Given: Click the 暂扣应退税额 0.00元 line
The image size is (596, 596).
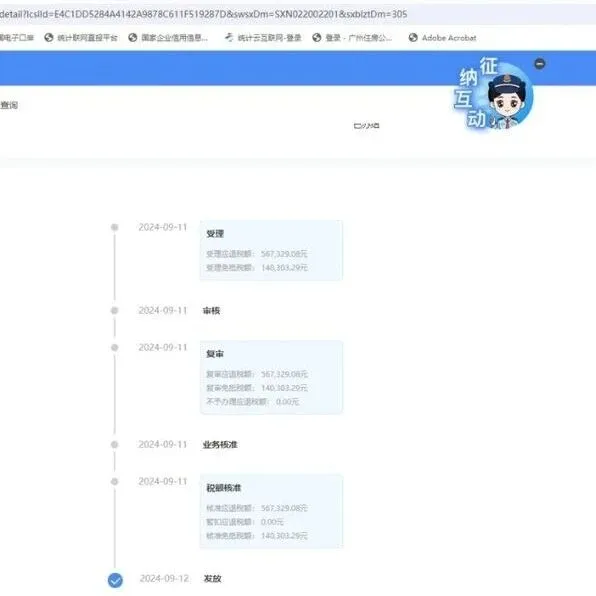Looking at the screenshot, I should coord(245,522).
